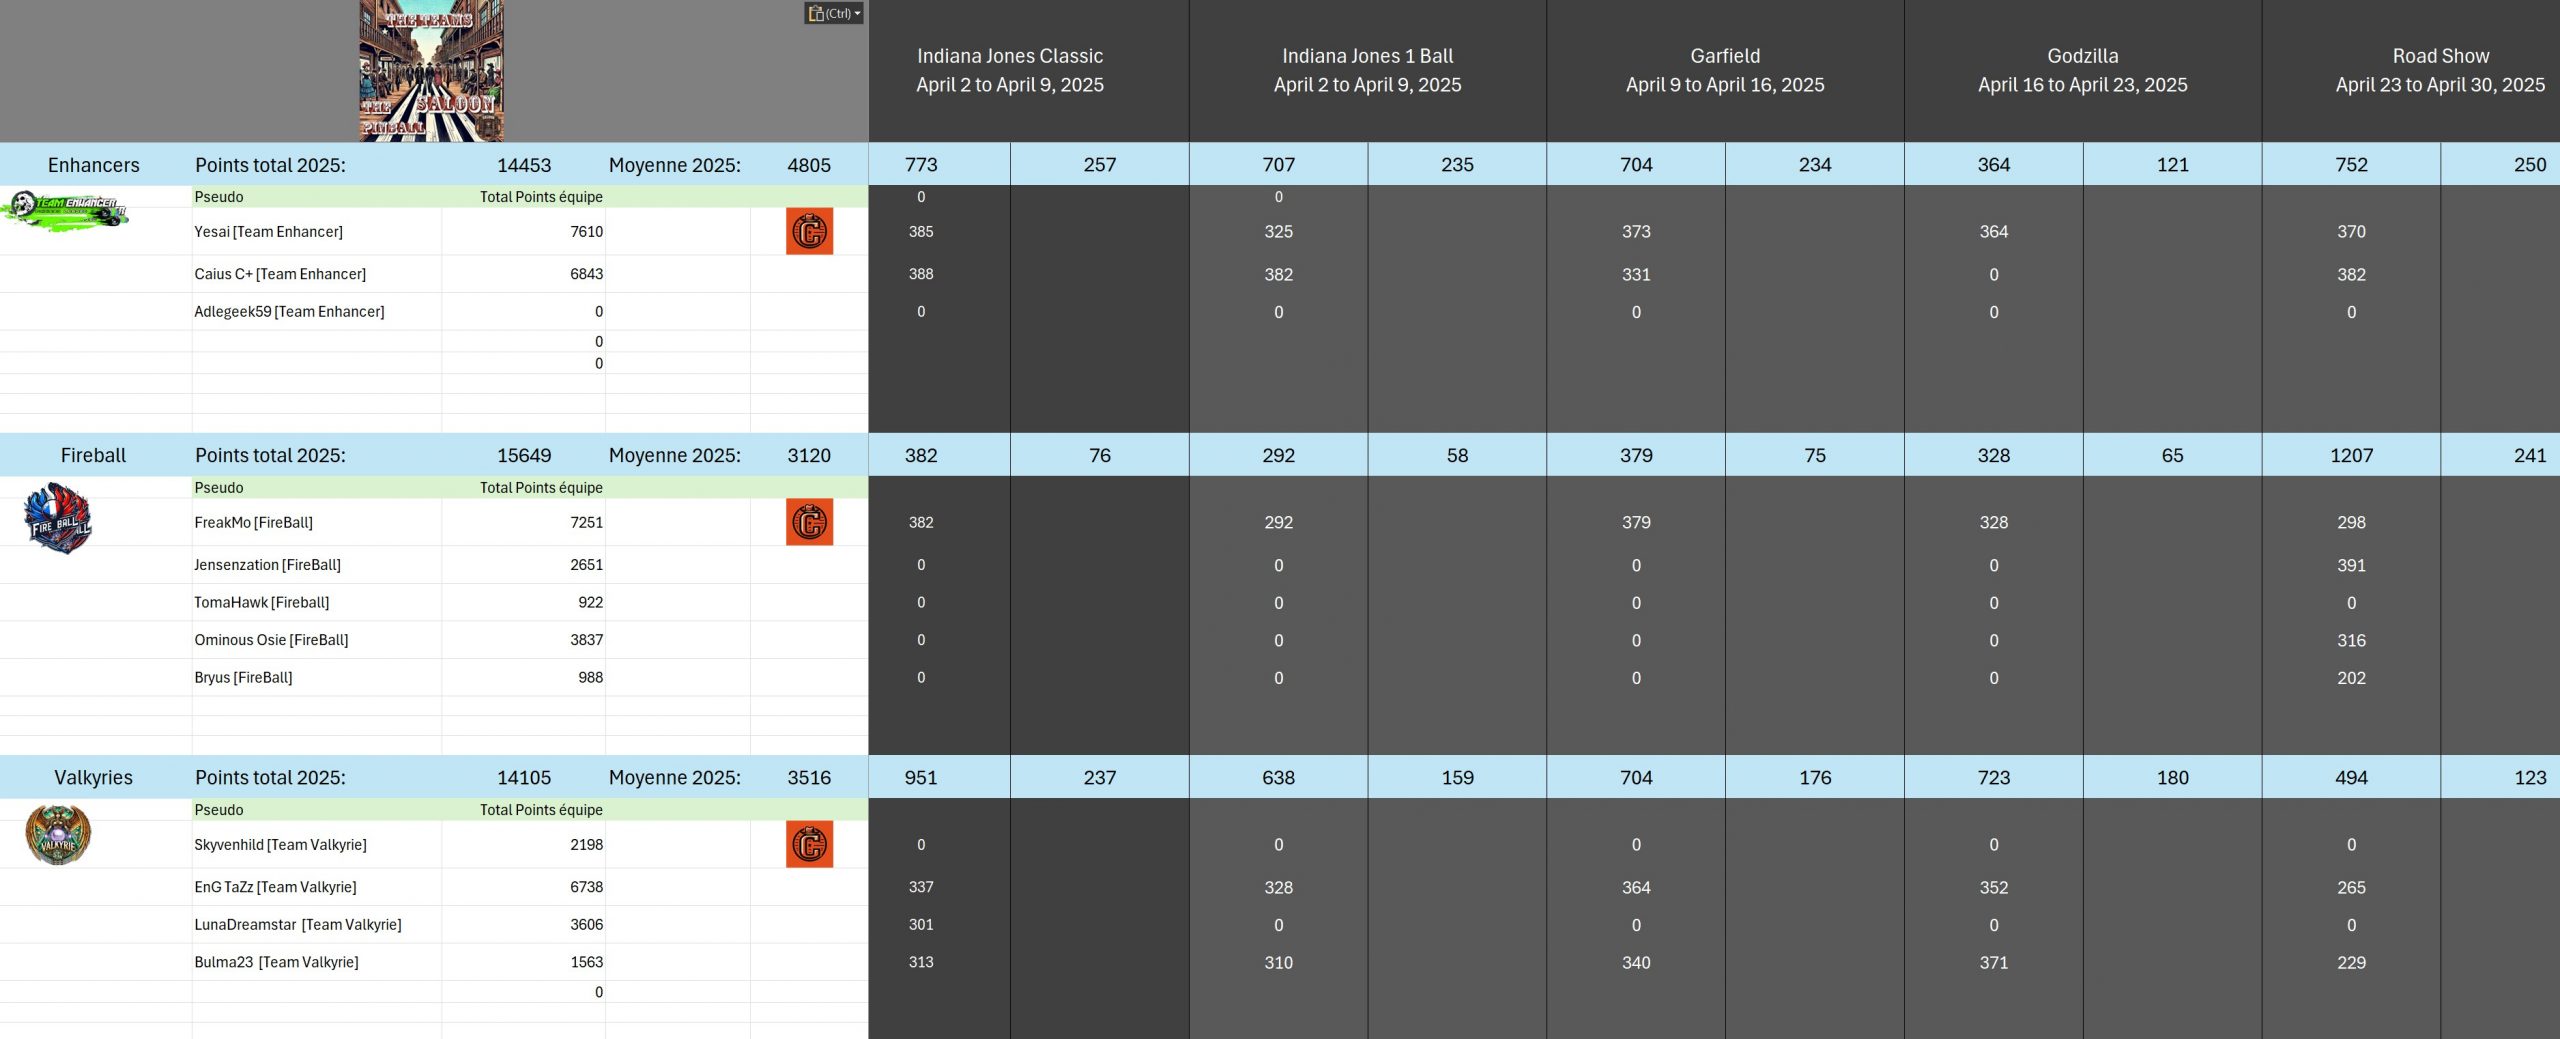The image size is (2560, 1039).
Task: Select the Team Enhancer green logo
Action: [65, 210]
